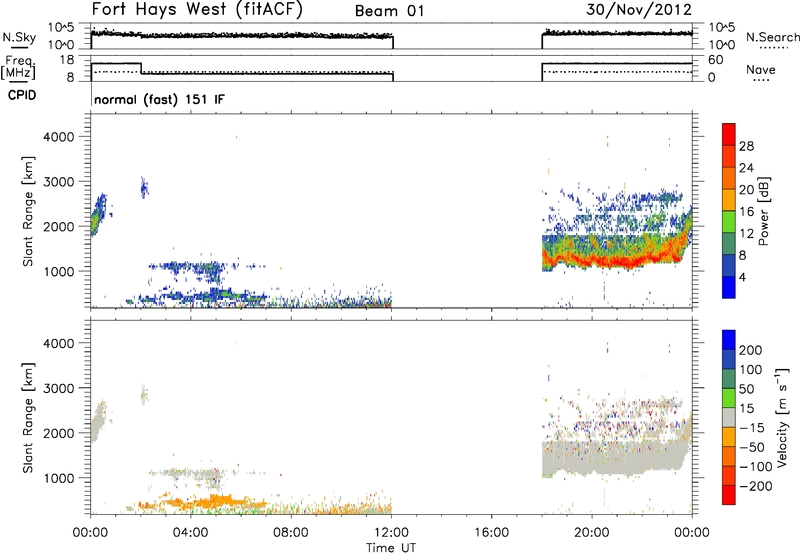Click the "Velocity [m s-1]" colorbar title
The image size is (800, 554).
pos(782,417)
